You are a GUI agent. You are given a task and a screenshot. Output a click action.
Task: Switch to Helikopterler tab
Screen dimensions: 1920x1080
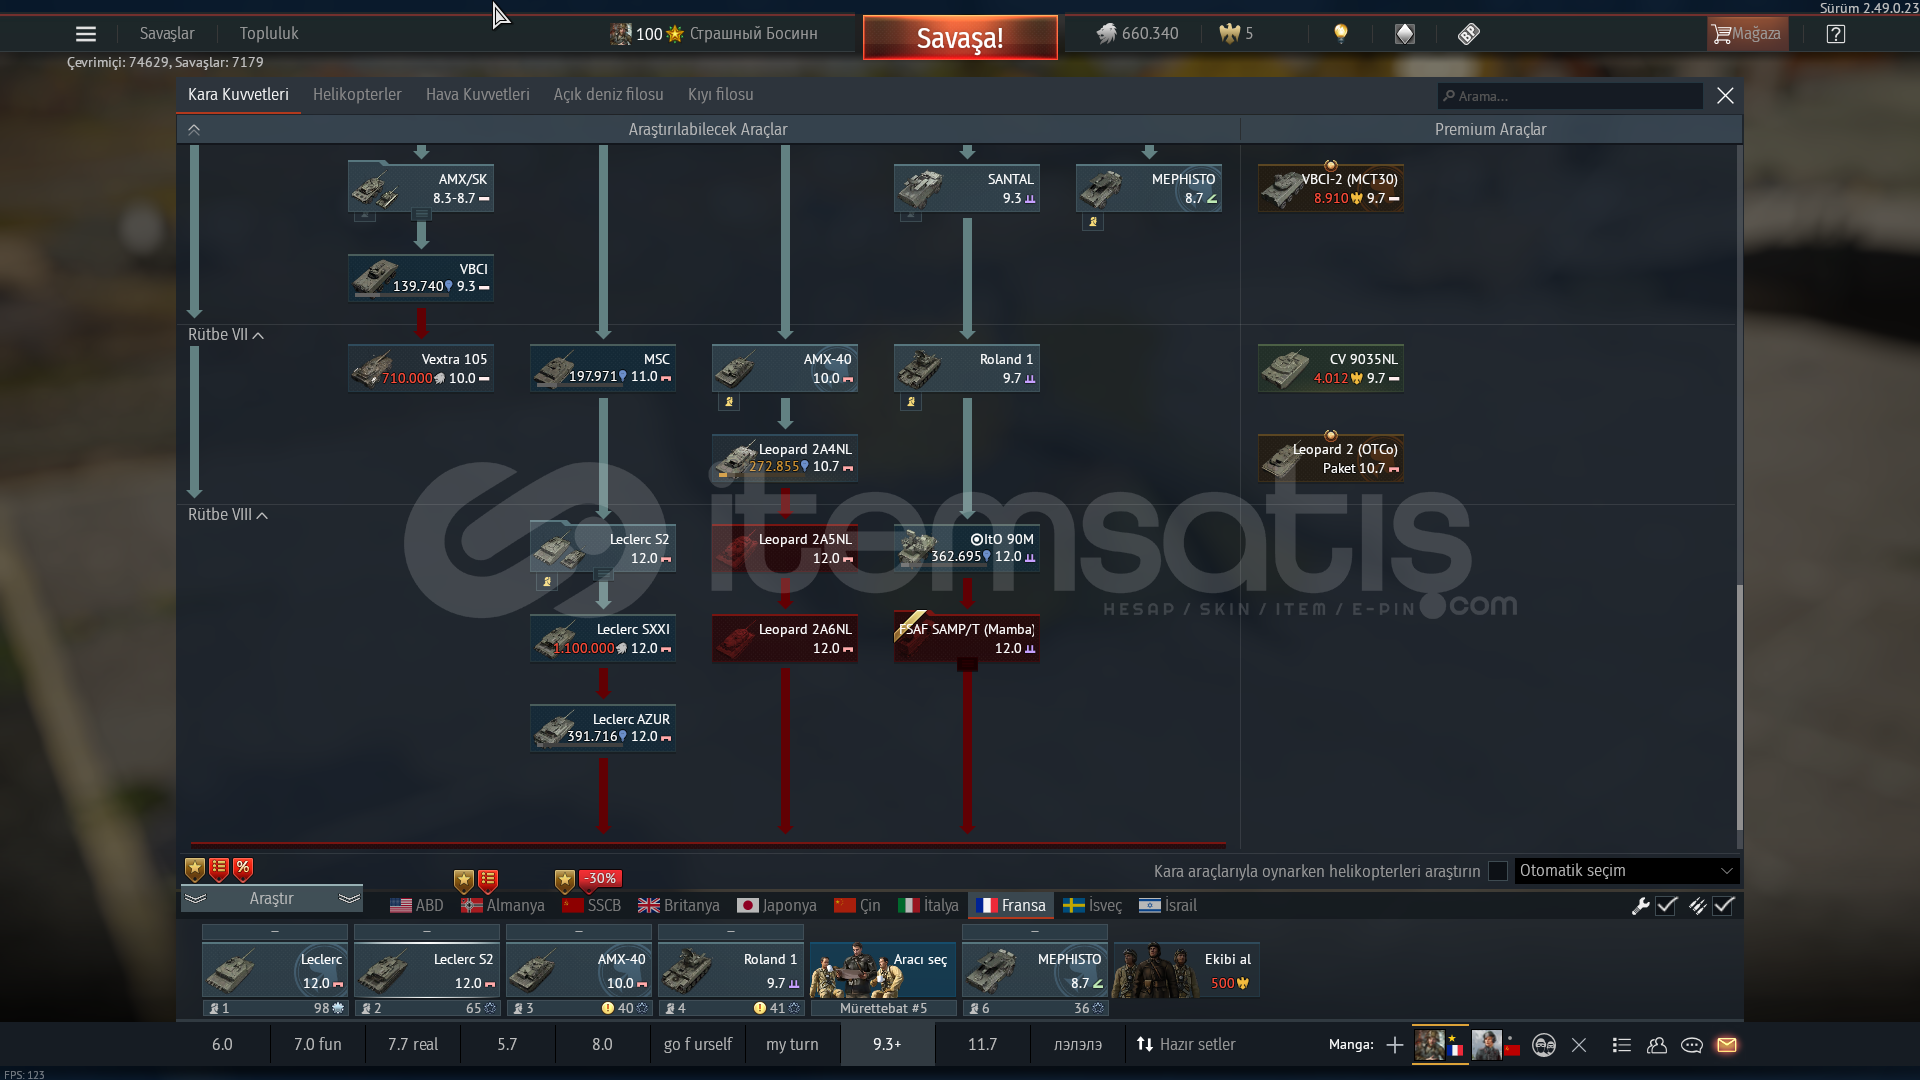coord(357,94)
